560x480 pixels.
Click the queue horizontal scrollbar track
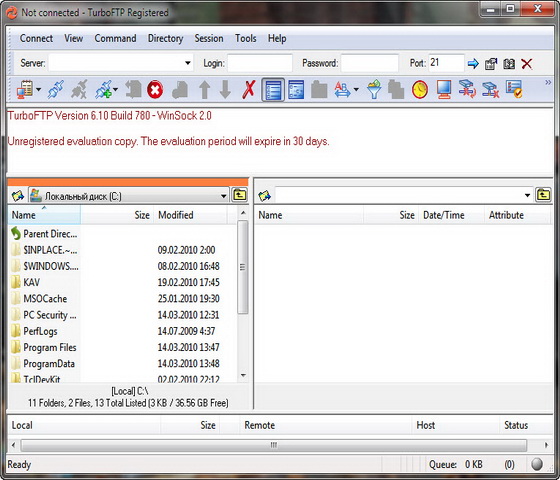pyautogui.click(x=274, y=445)
